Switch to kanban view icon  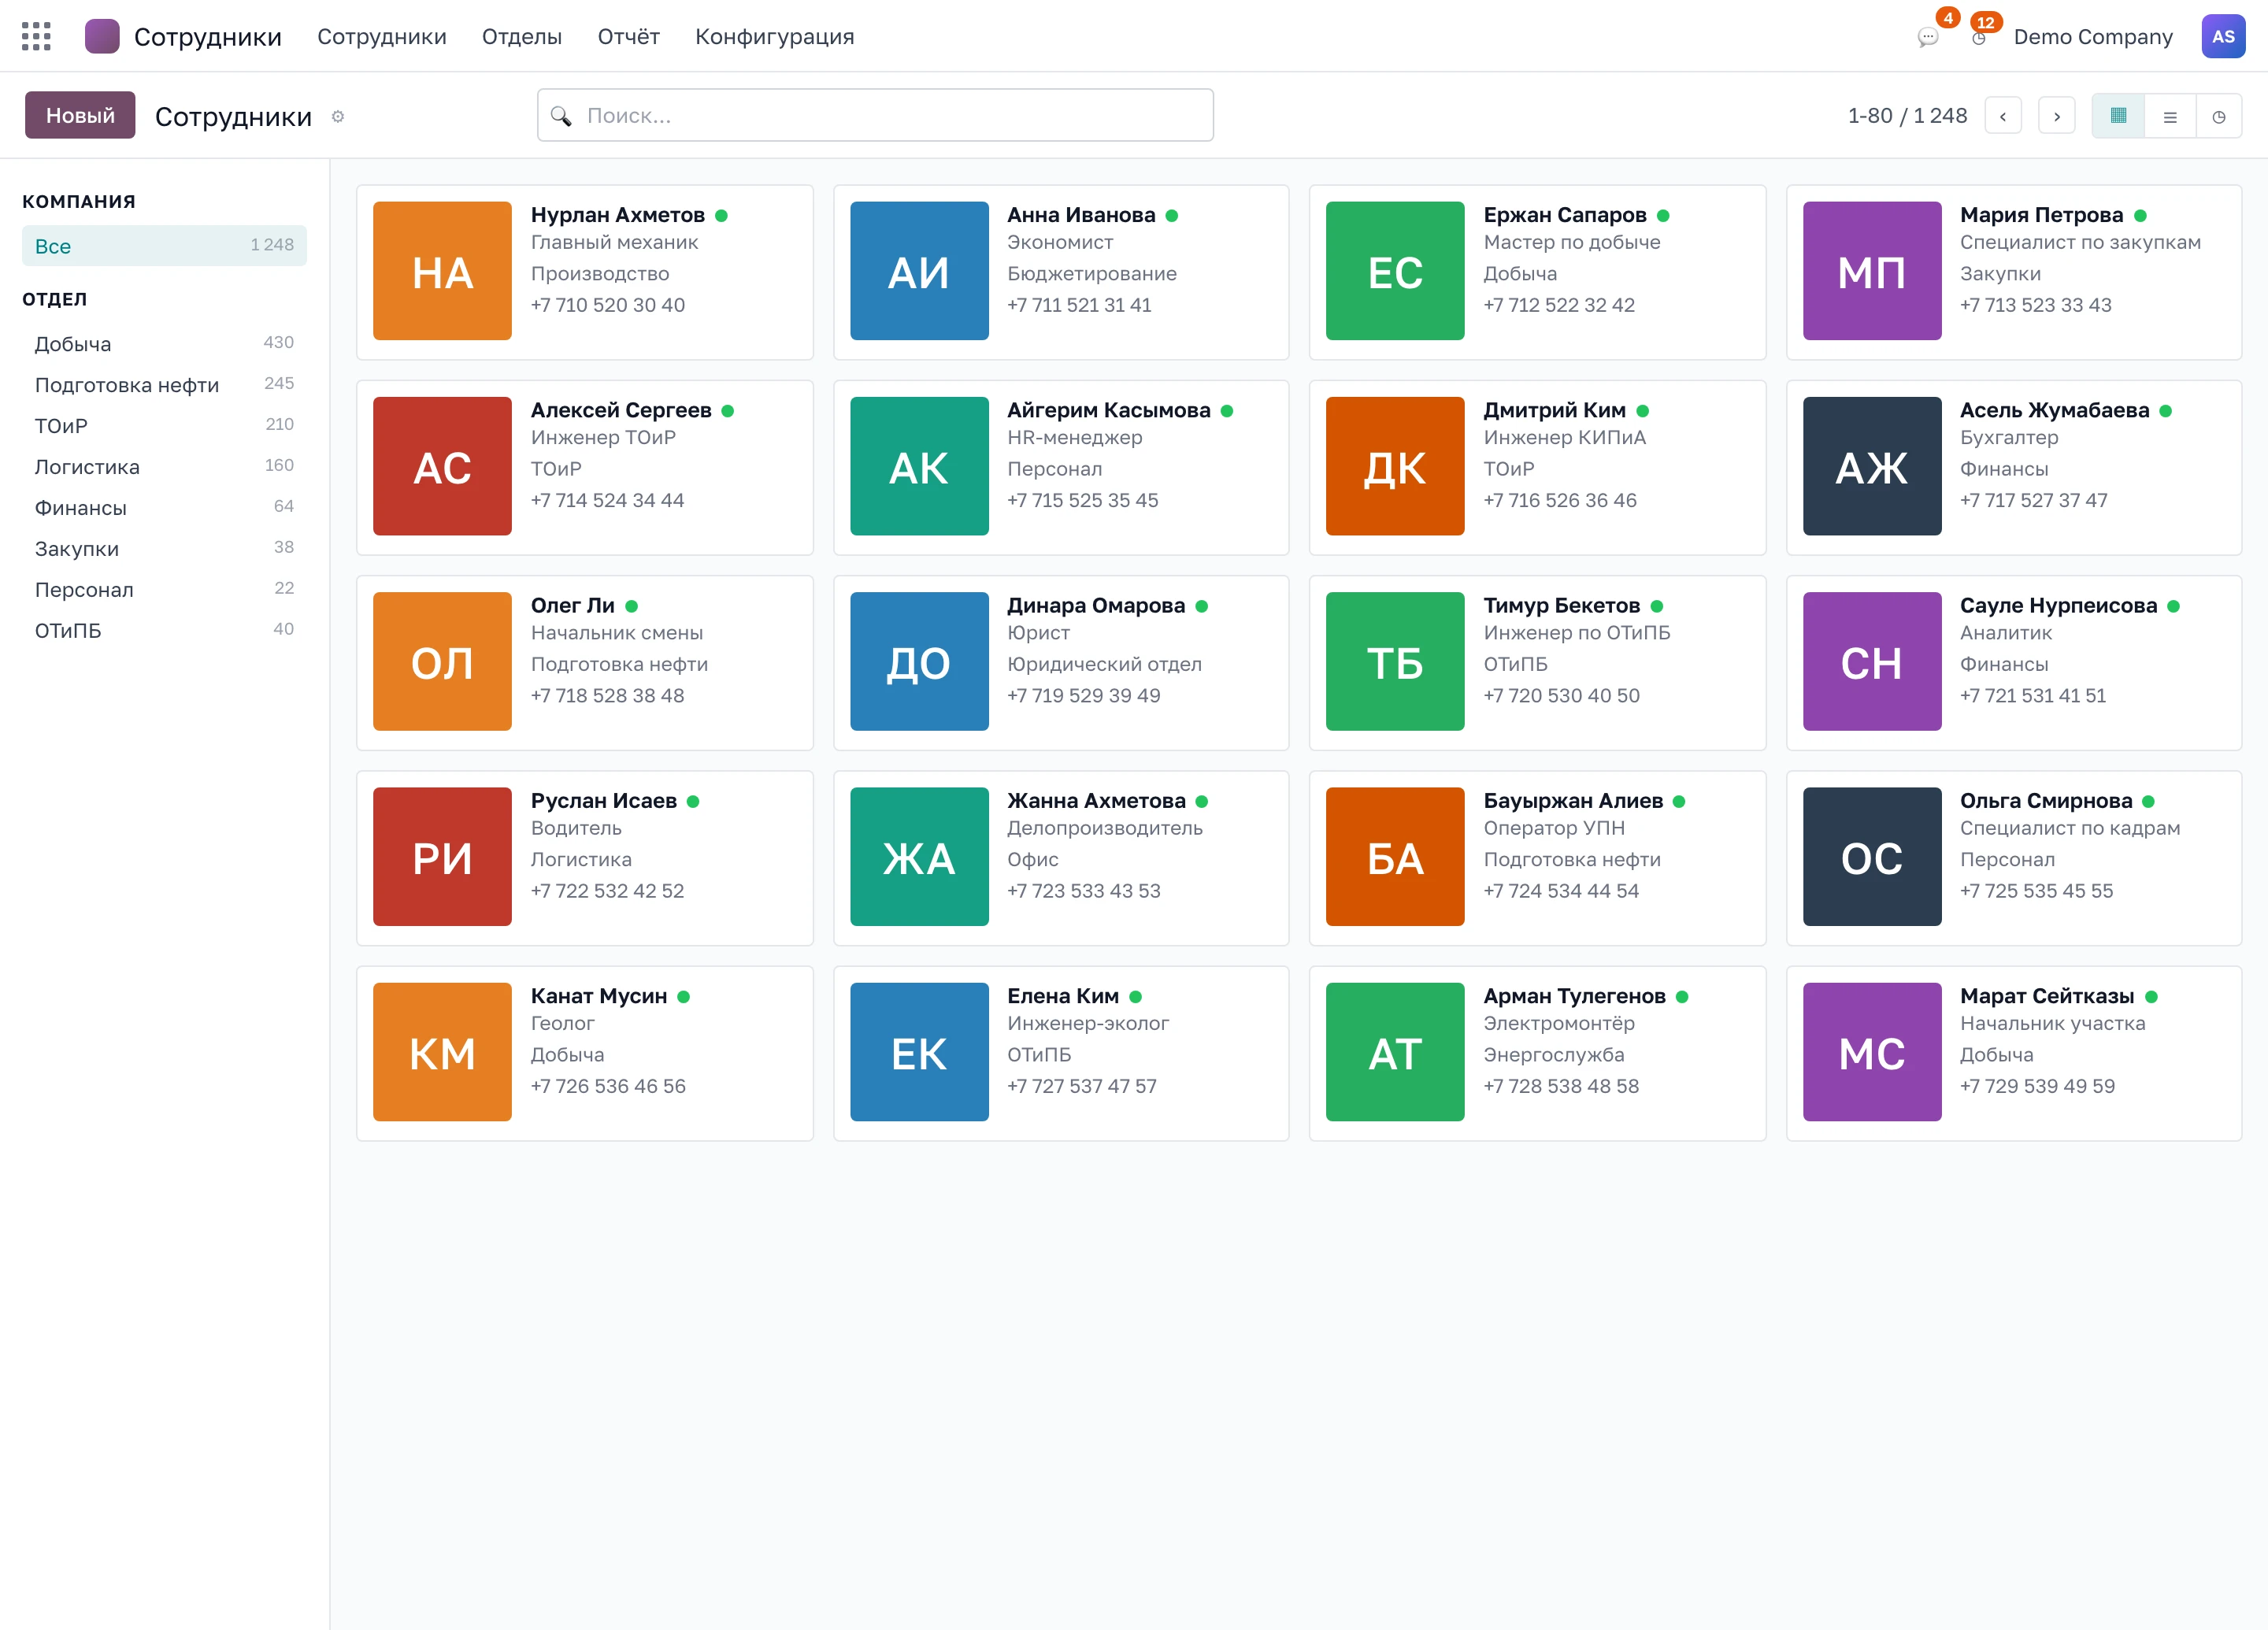tap(2118, 116)
